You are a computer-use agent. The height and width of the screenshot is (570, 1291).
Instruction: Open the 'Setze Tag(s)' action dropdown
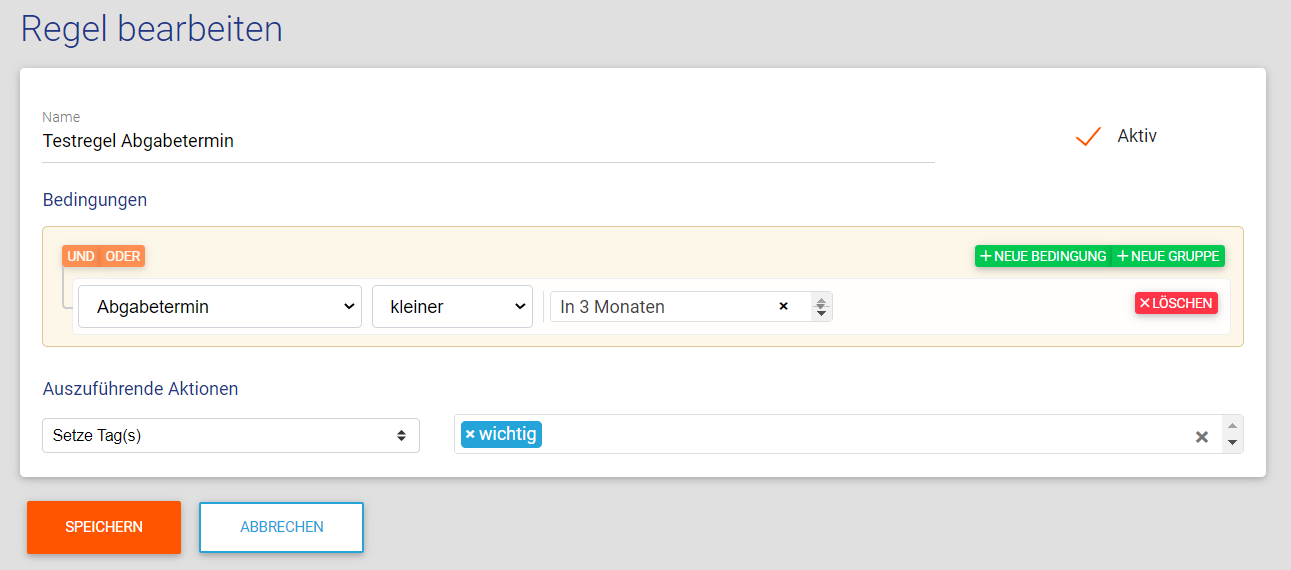230,435
